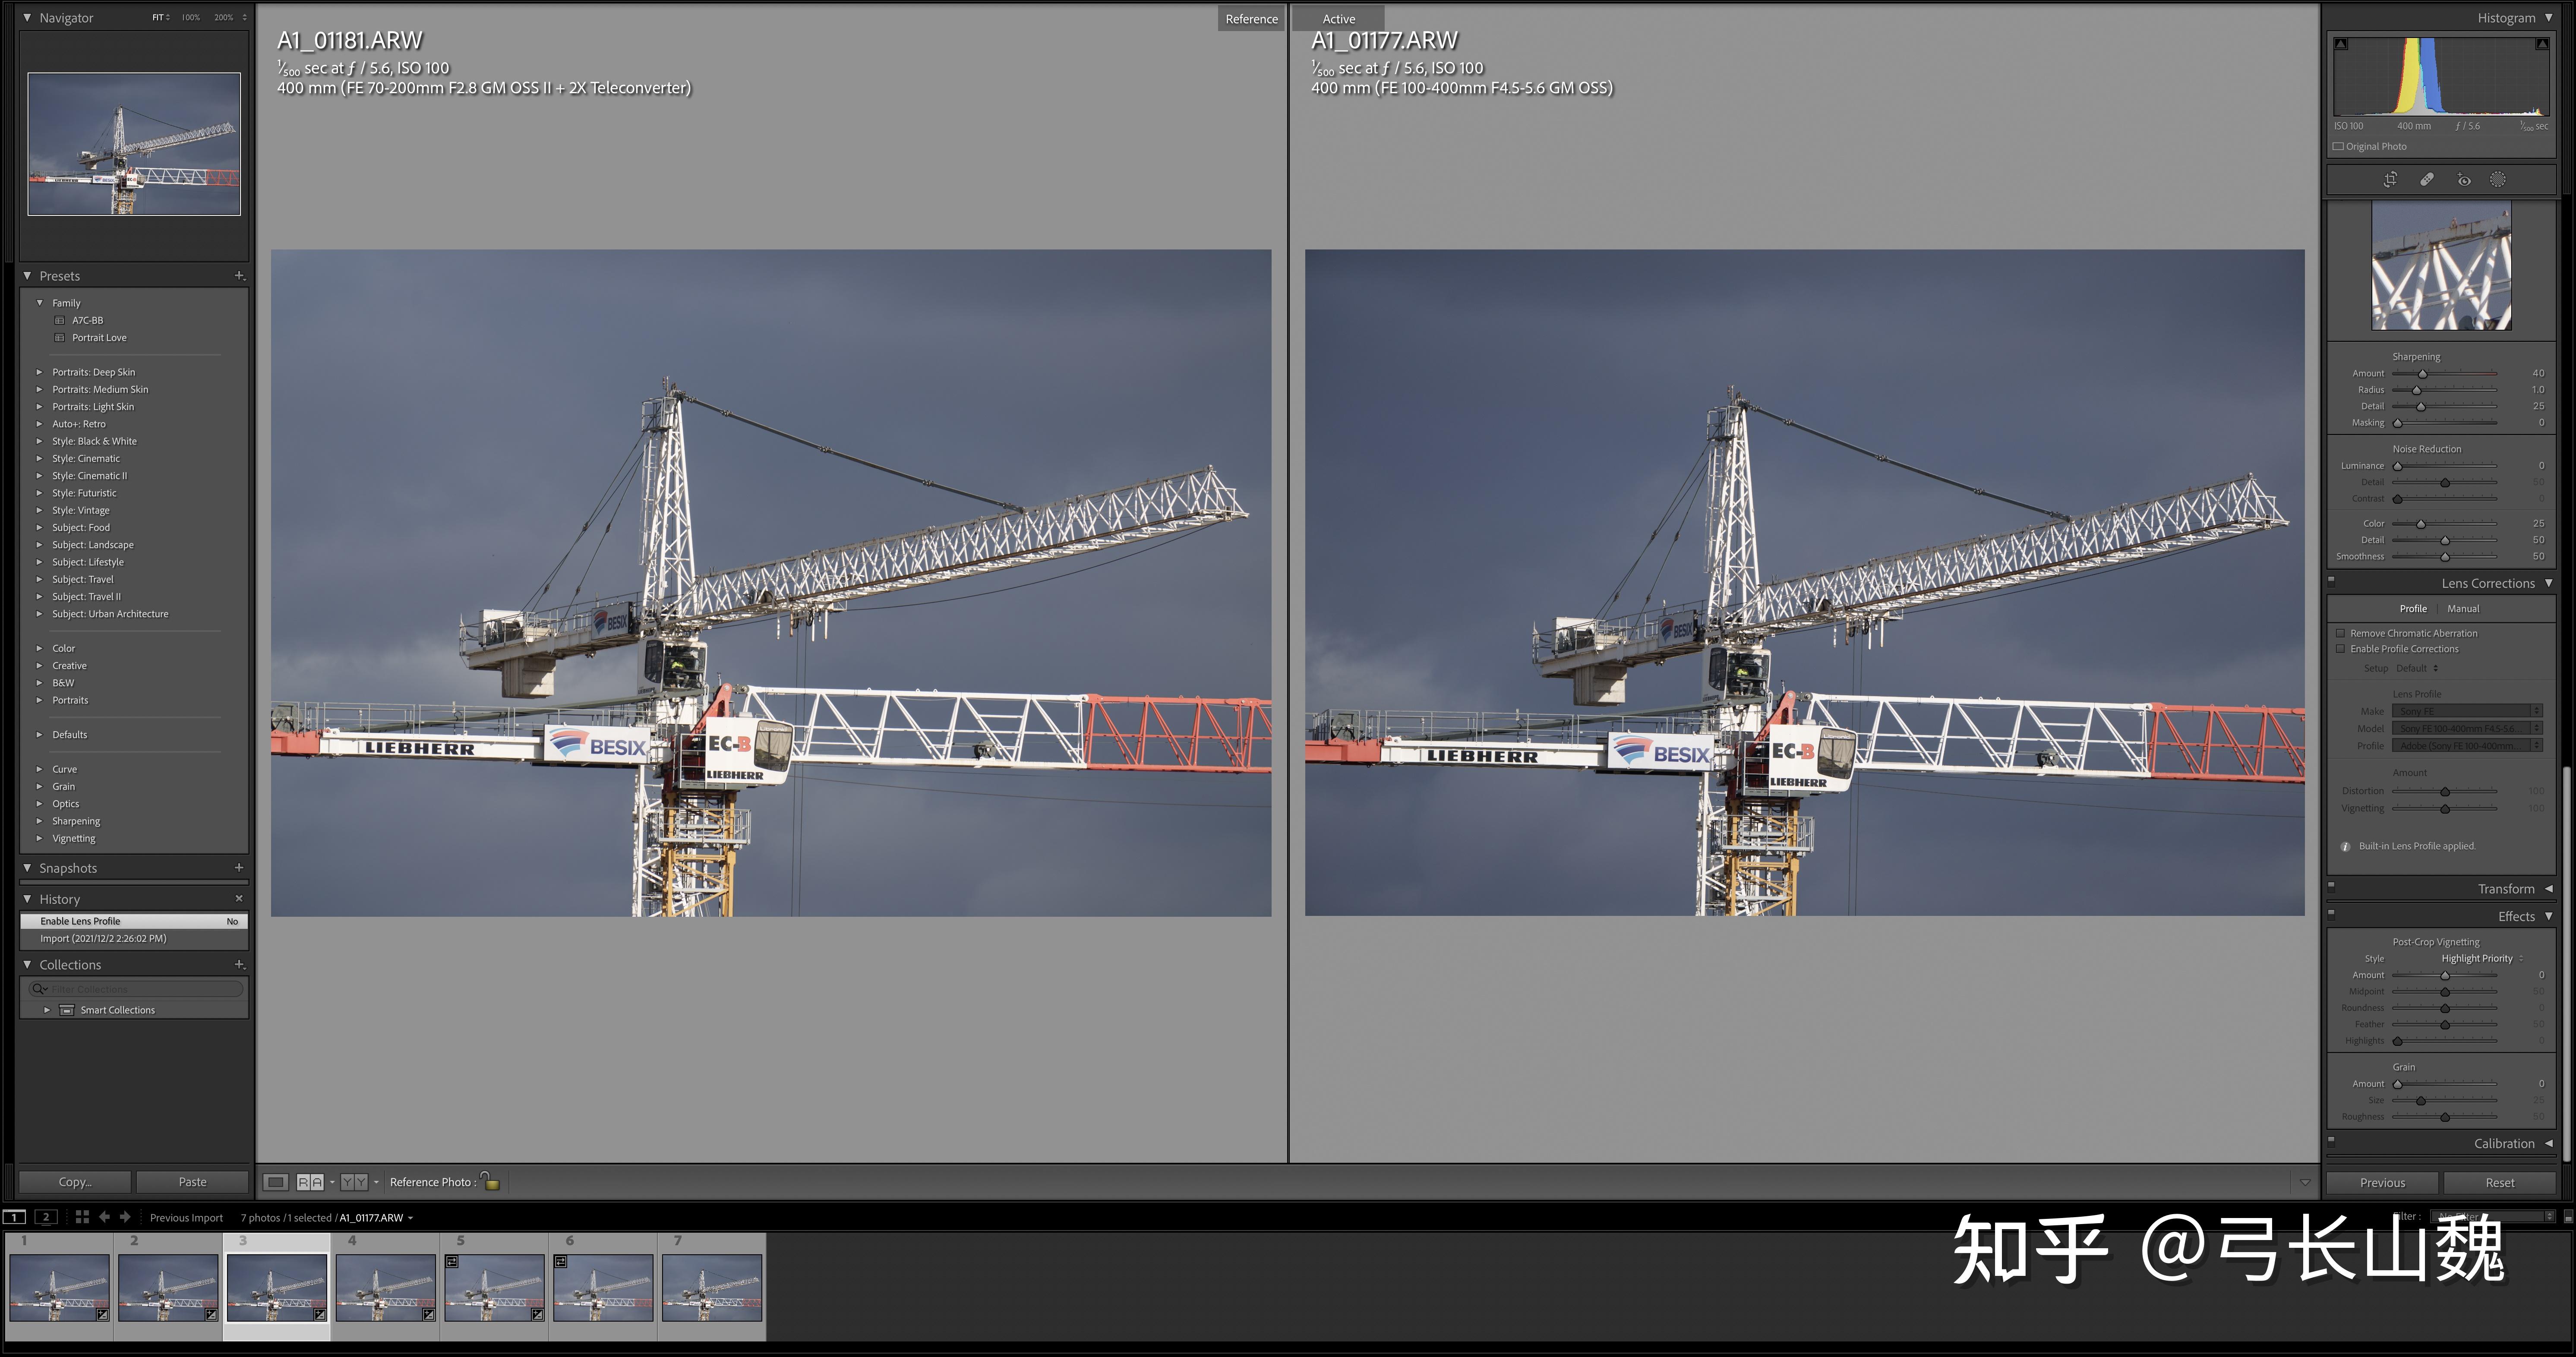The width and height of the screenshot is (2576, 1357).
Task: Select the Red Eye Correction tool
Action: click(2464, 180)
